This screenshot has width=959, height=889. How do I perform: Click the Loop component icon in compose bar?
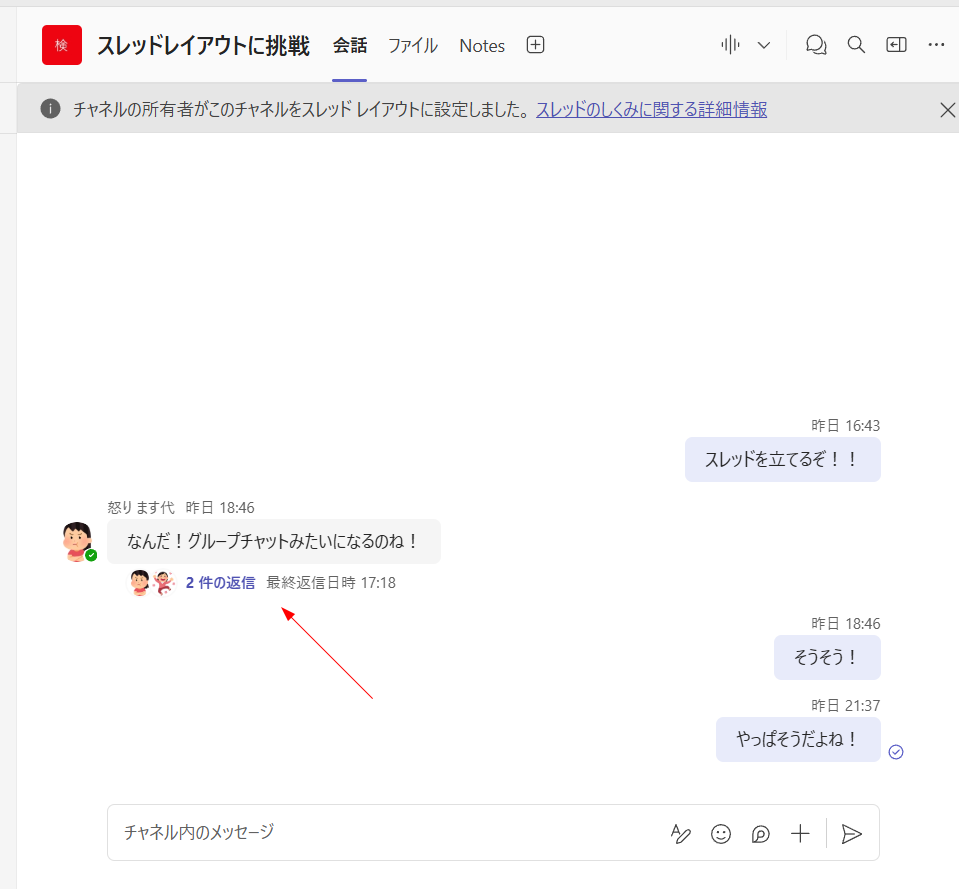tap(760, 834)
